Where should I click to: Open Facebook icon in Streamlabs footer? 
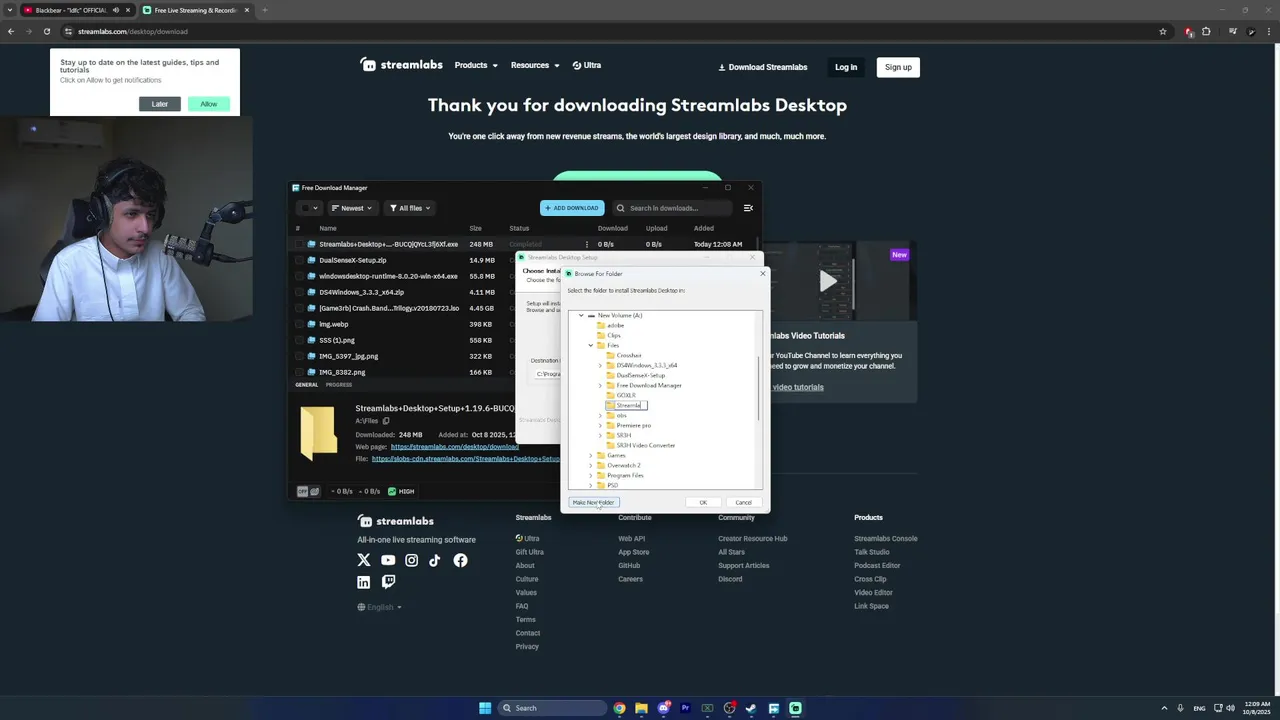click(460, 560)
